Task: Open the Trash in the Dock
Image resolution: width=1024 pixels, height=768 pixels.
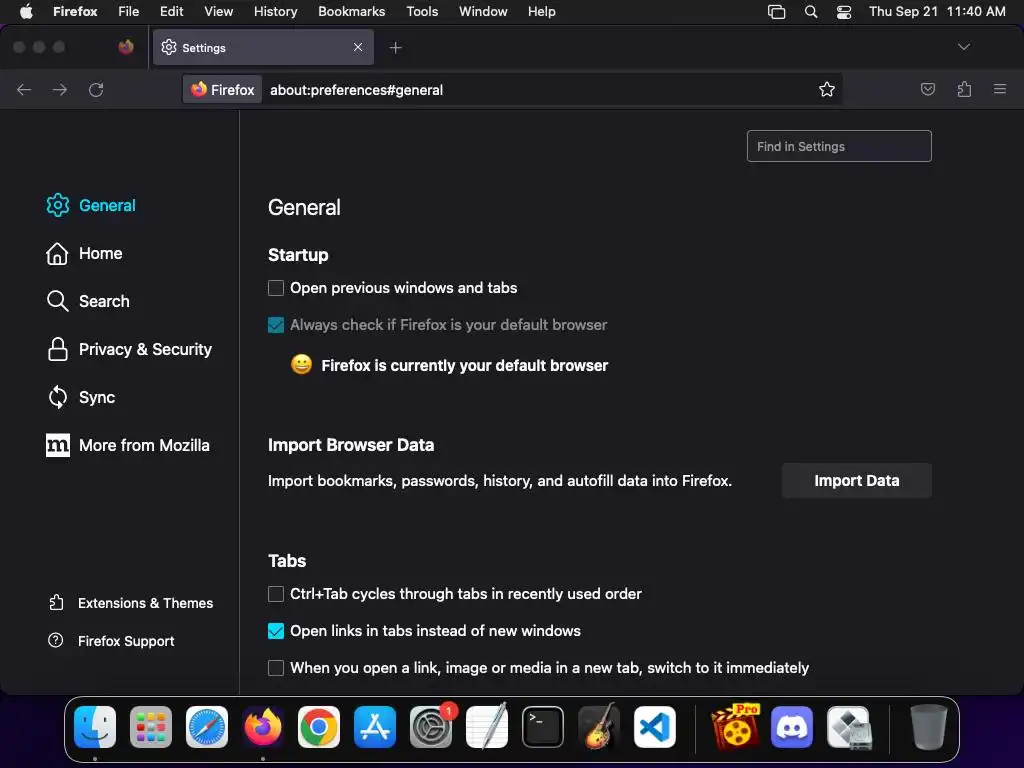Action: click(928, 727)
